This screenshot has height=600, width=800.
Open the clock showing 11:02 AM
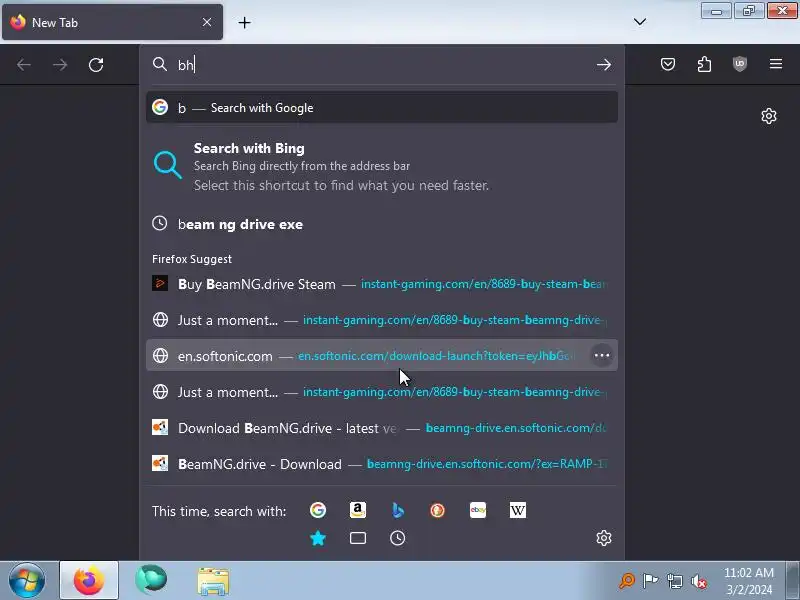tap(748, 581)
